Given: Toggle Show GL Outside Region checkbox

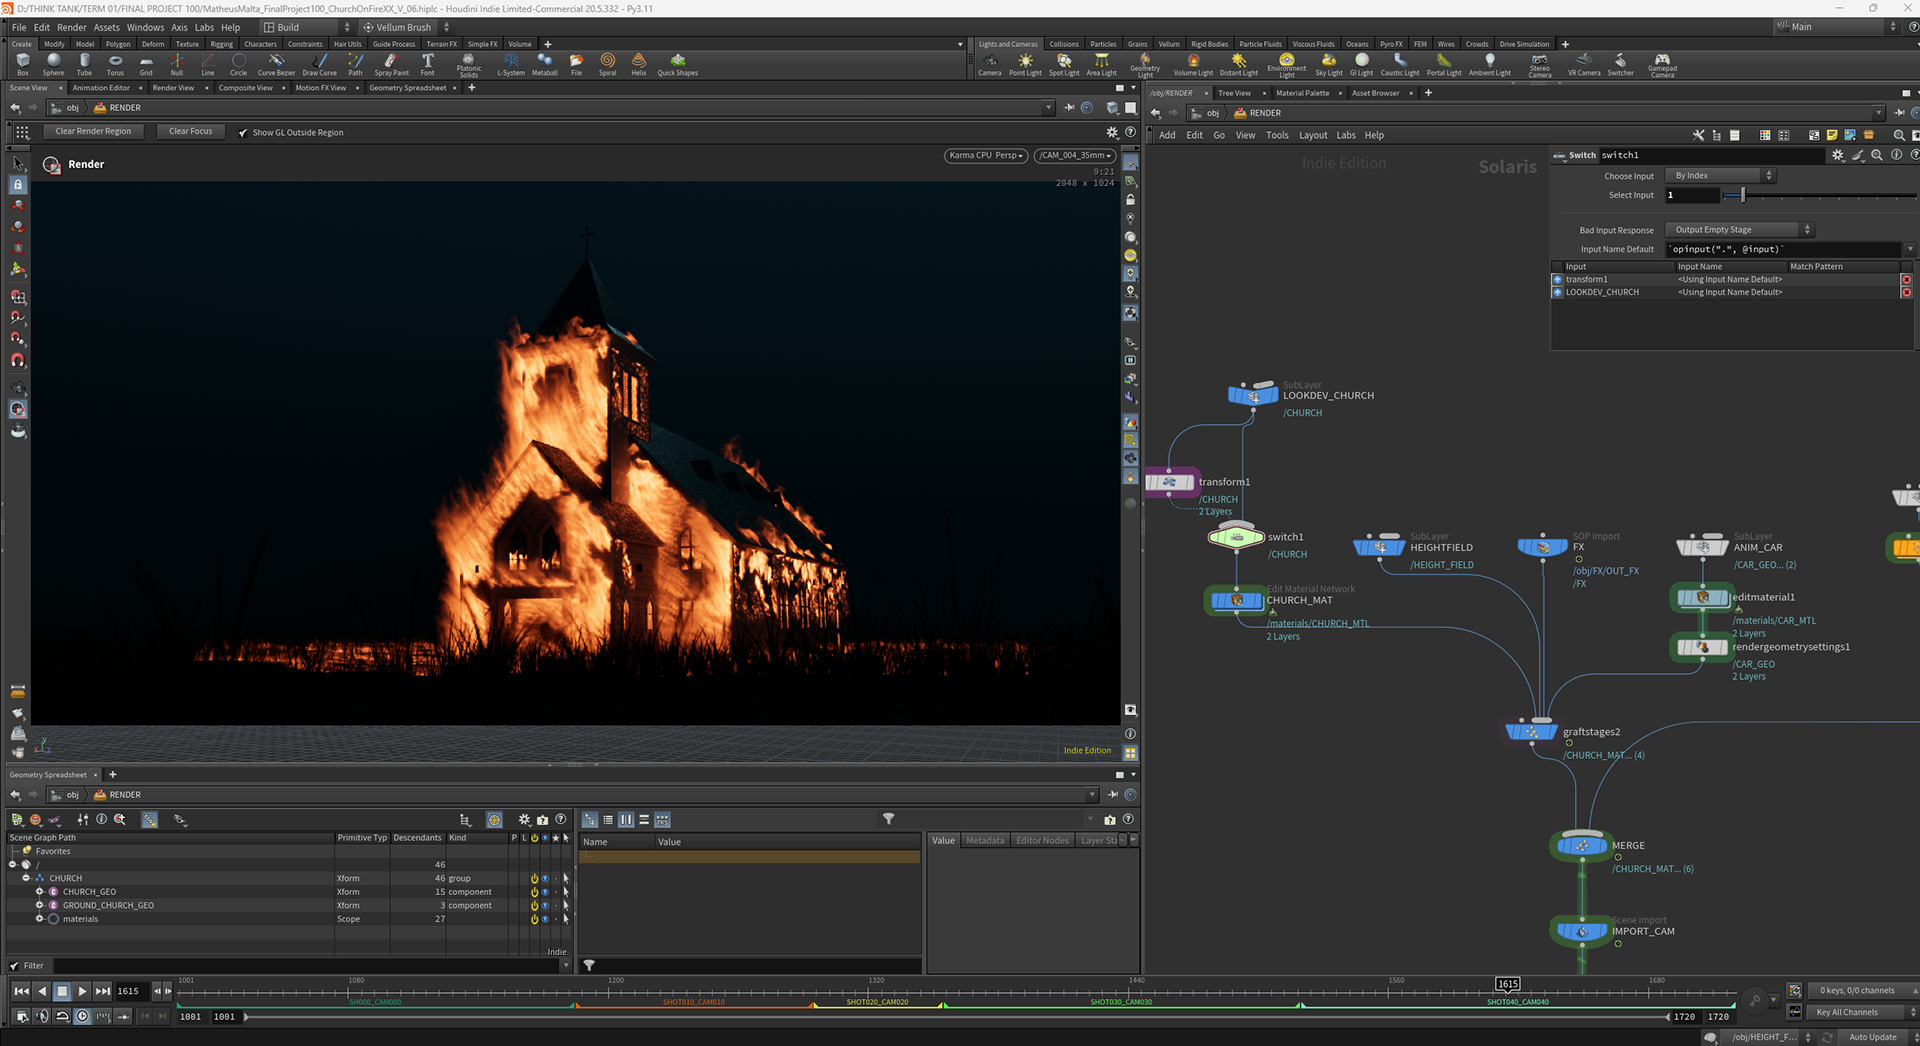Looking at the screenshot, I should [x=243, y=132].
